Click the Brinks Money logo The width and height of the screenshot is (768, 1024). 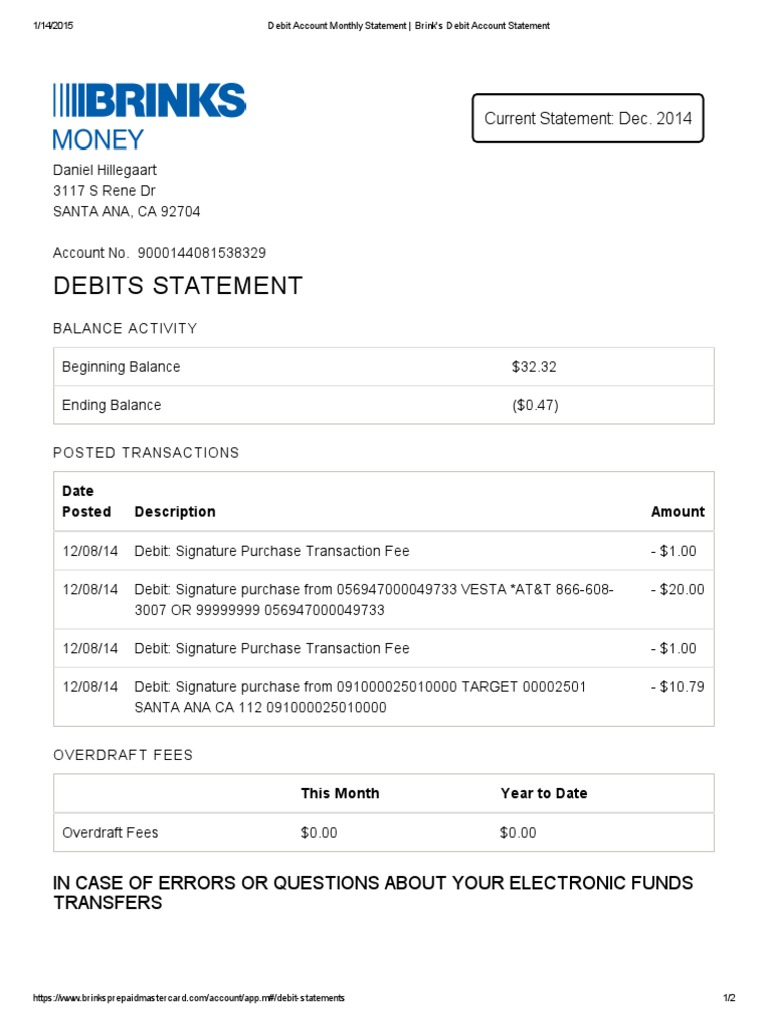point(149,116)
